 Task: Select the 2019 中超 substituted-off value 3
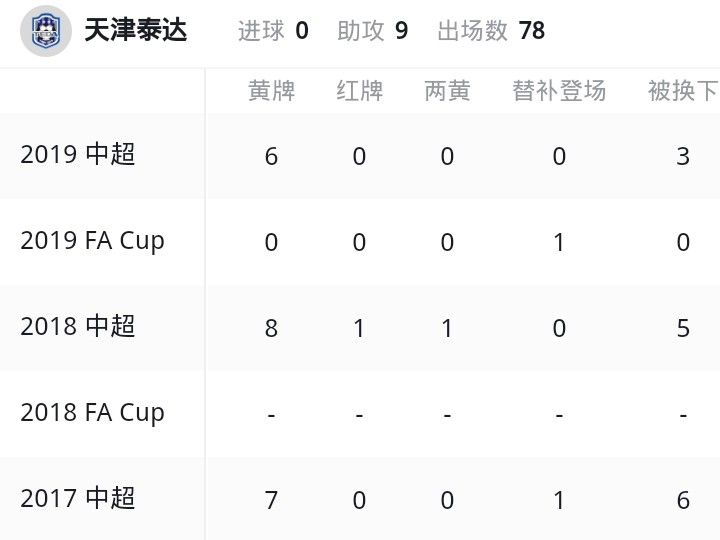[x=683, y=157]
